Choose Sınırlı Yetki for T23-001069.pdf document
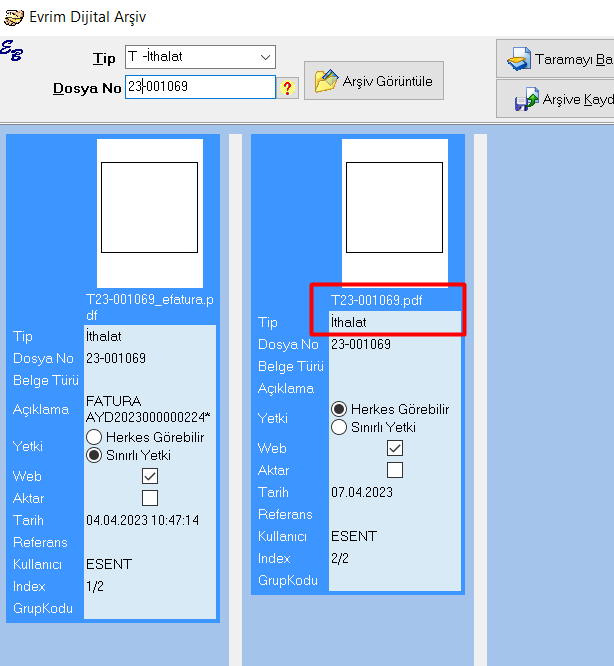The height and width of the screenshot is (666, 614). (340, 427)
